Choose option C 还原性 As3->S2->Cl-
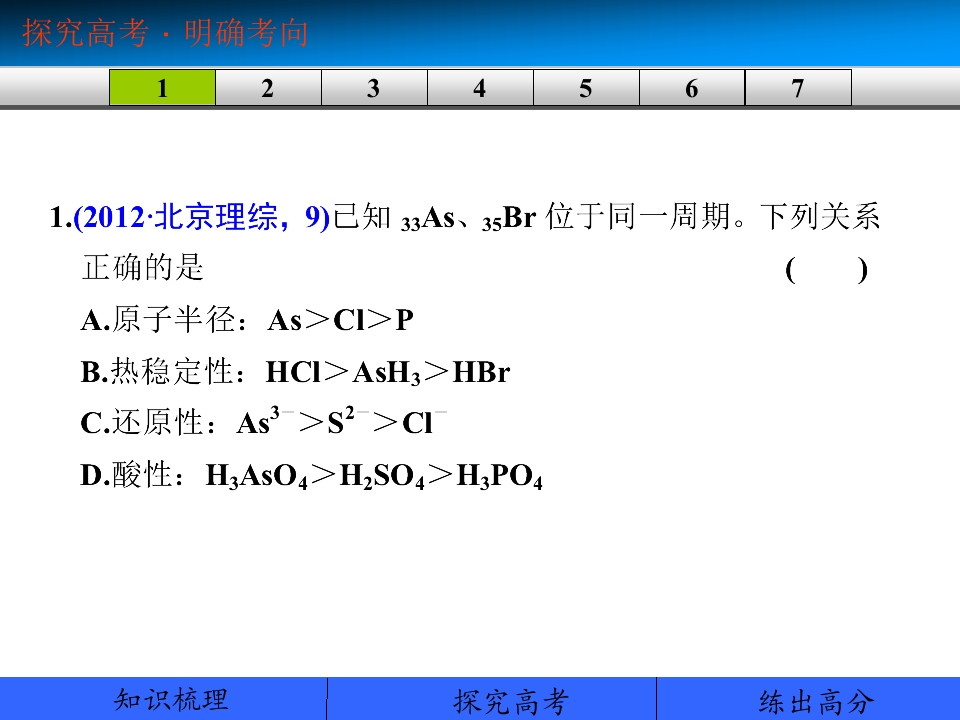Screen dimensions: 960x720 (x=263, y=422)
